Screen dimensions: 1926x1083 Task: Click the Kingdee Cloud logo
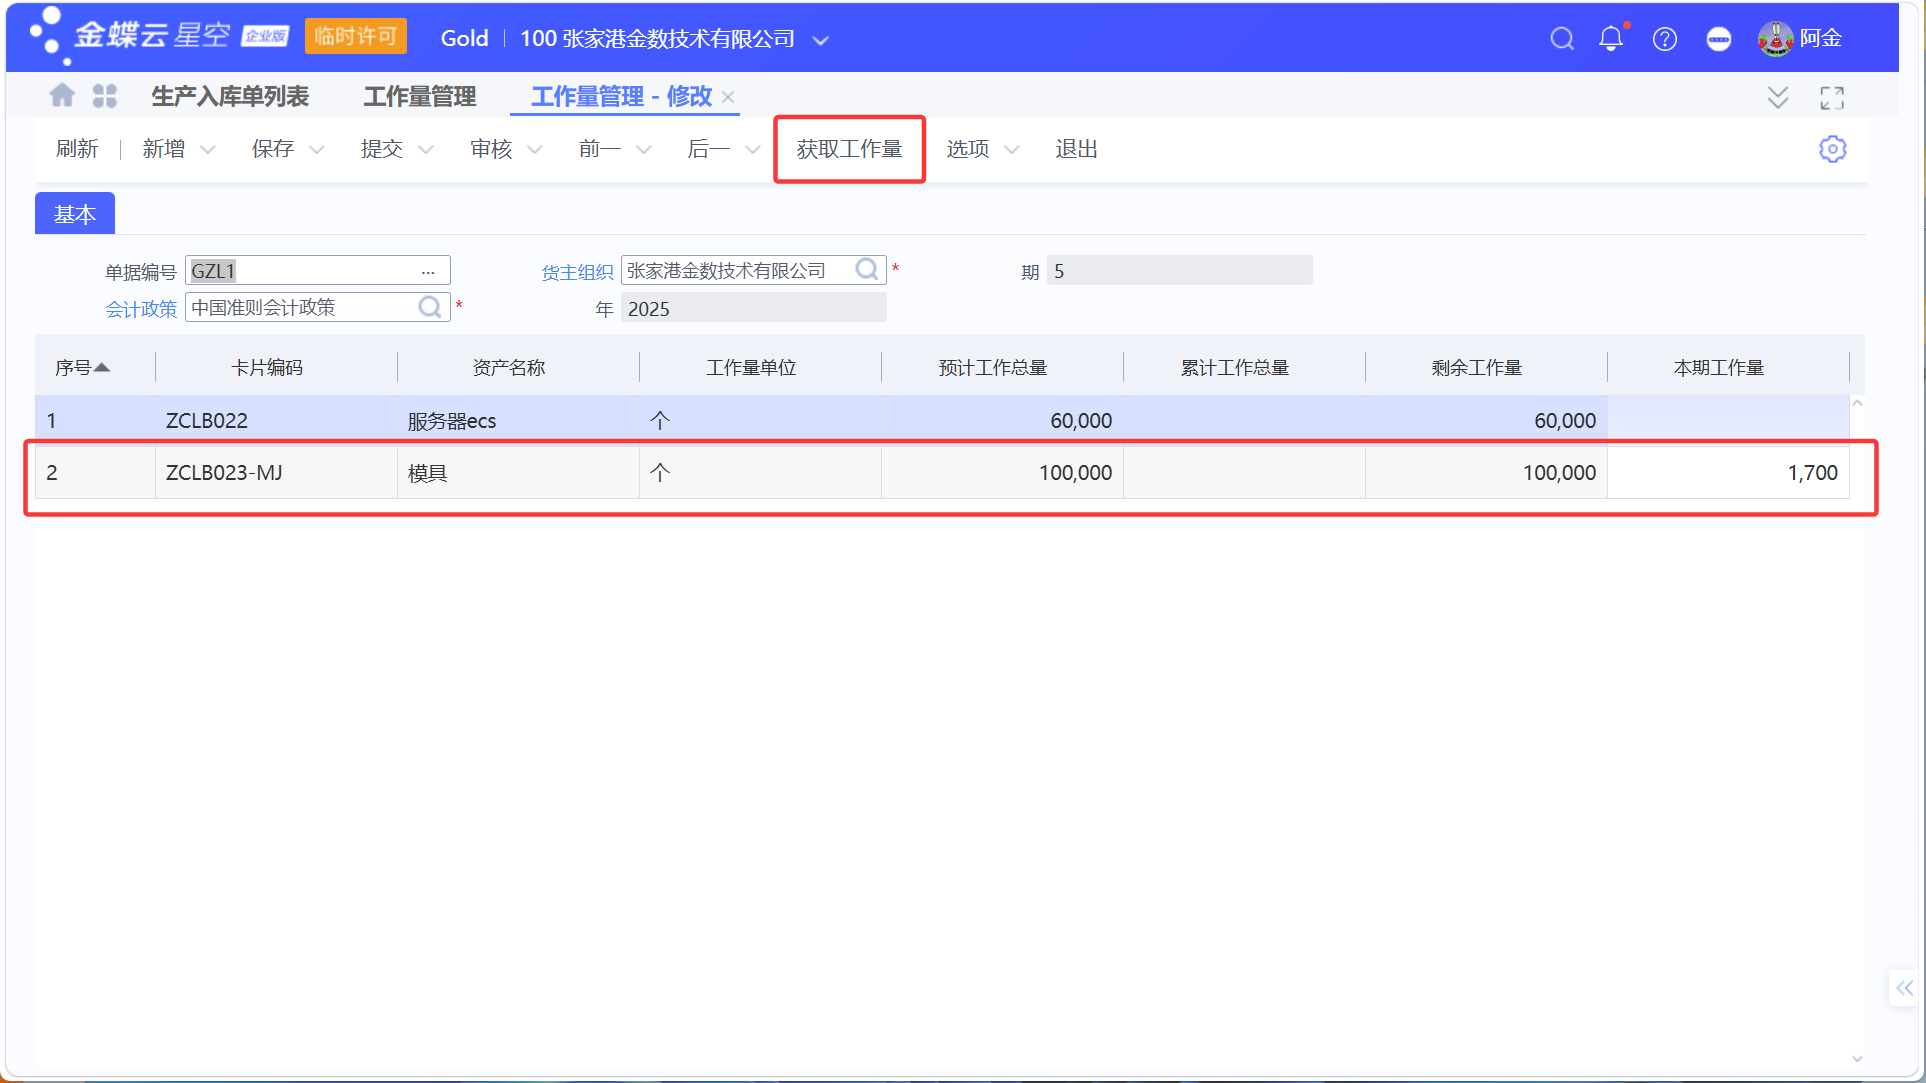click(160, 36)
